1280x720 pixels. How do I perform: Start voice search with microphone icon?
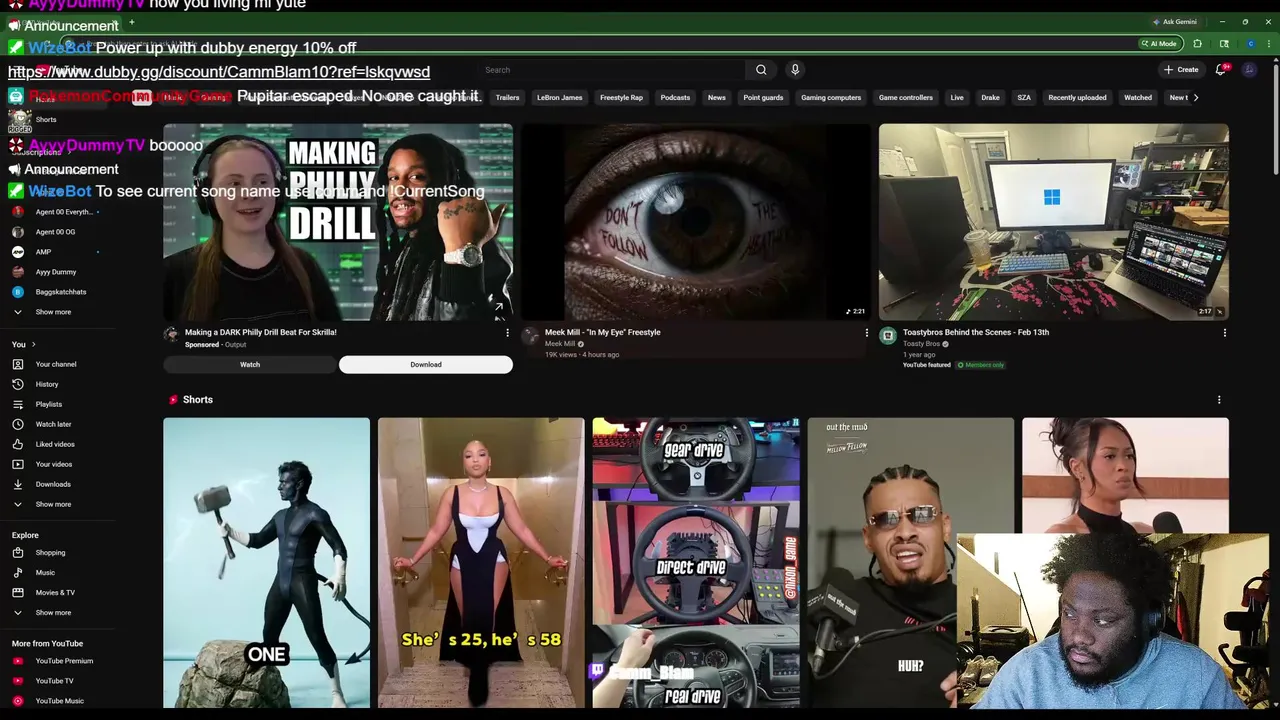pyautogui.click(x=795, y=70)
